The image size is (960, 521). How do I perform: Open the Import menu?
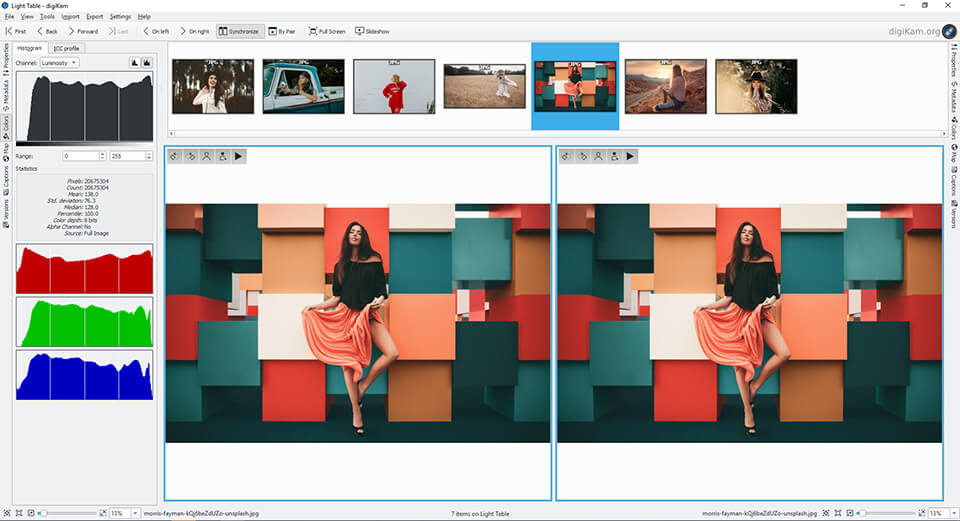70,17
